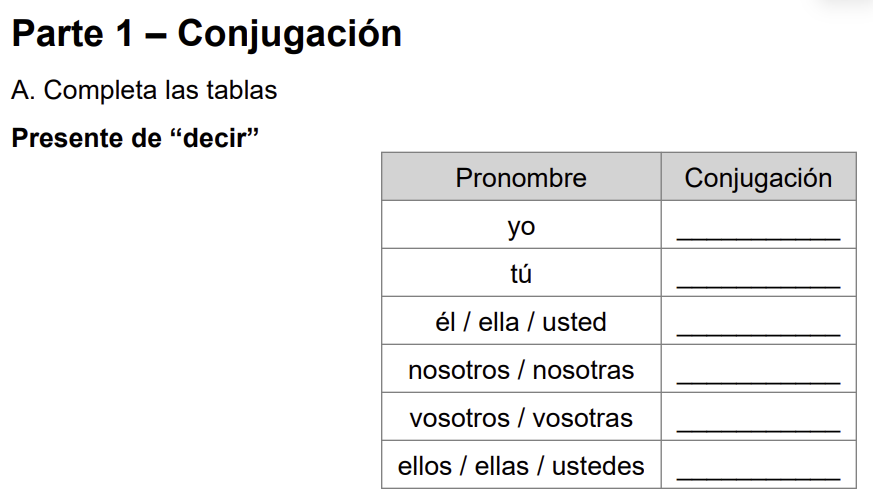Click the "tú" pronoun cell
Screen dimensions: 873x499
point(521,274)
